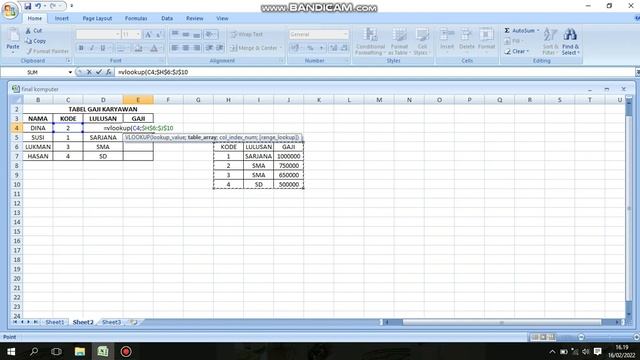The height and width of the screenshot is (360, 640).
Task: Select the Format Painter tool
Action: pos(47,51)
